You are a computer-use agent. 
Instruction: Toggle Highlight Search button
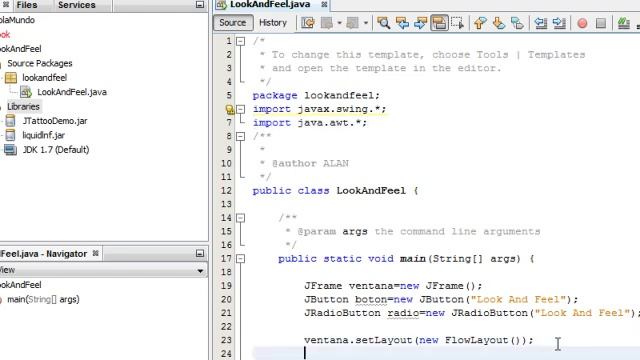click(439, 23)
